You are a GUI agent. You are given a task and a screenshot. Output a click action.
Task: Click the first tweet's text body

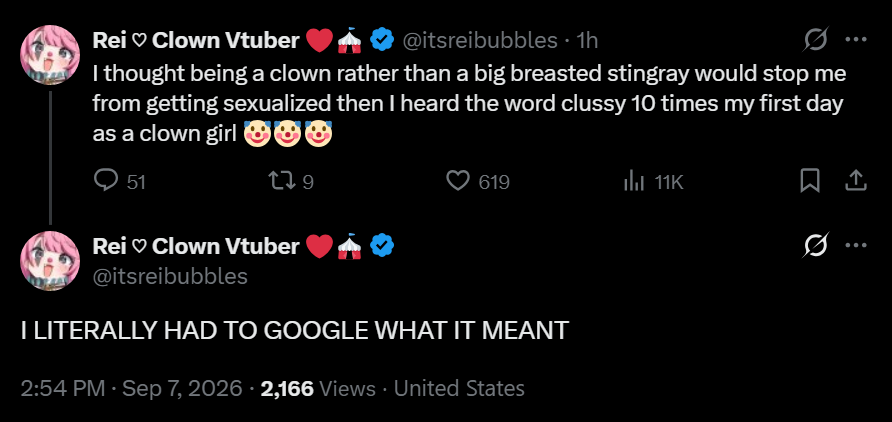tap(469, 105)
